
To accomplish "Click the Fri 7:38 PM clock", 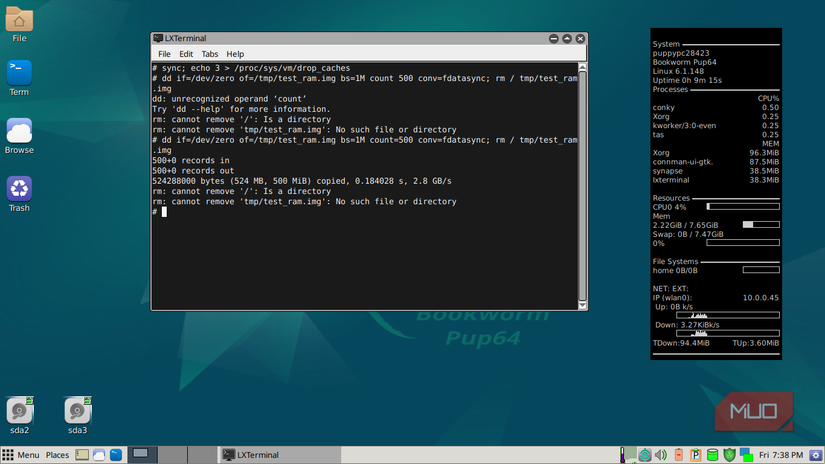I will 781,455.
